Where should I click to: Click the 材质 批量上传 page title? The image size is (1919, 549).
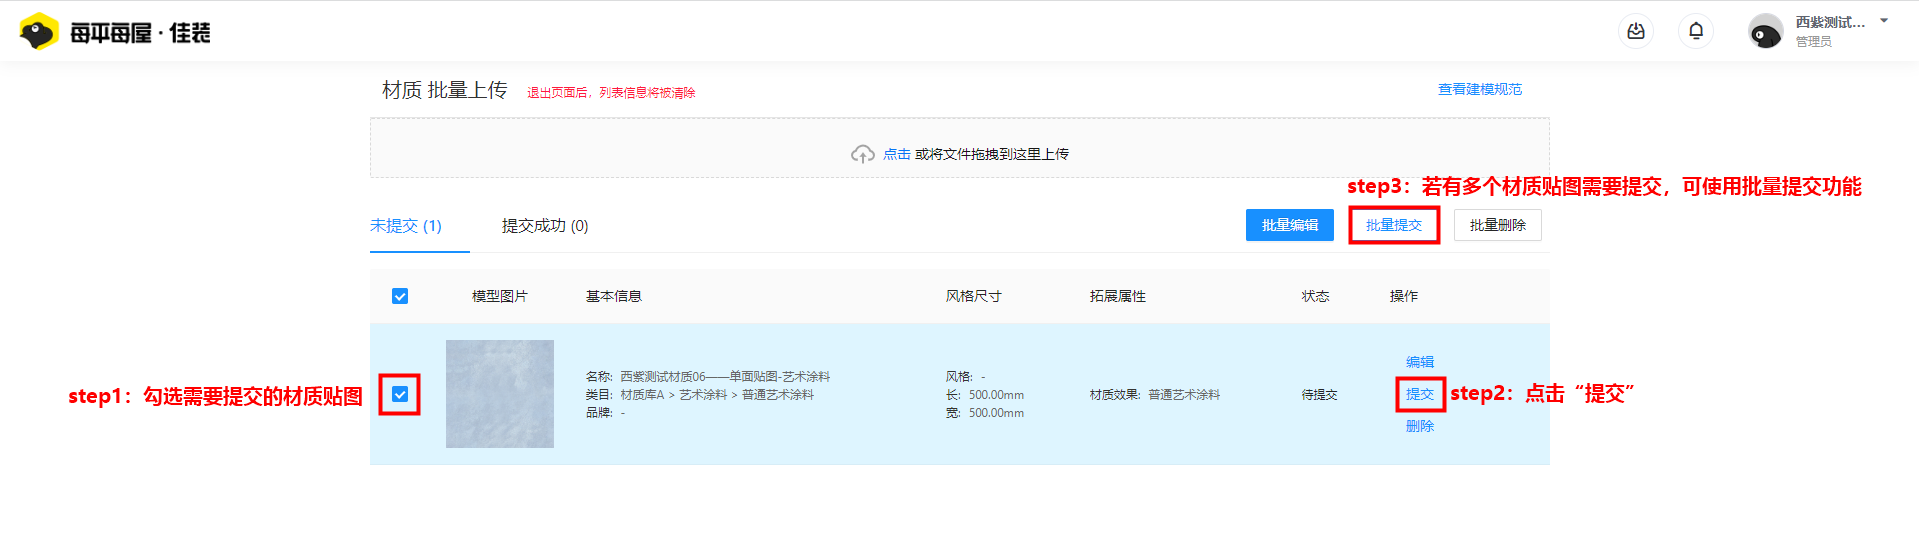pyautogui.click(x=445, y=90)
